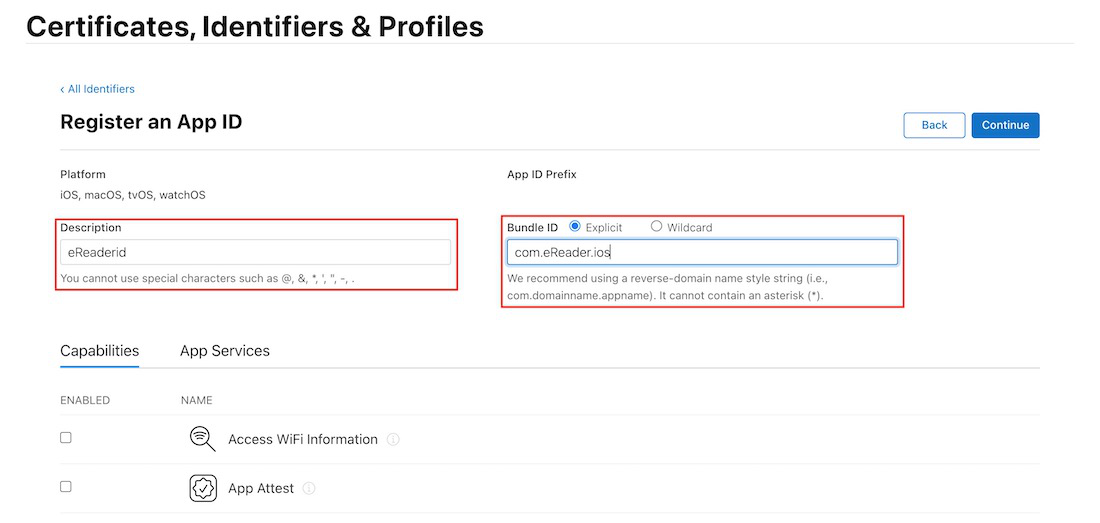This screenshot has height=523, width=1100.
Task: Click into the Bundle ID text field
Action: [702, 252]
